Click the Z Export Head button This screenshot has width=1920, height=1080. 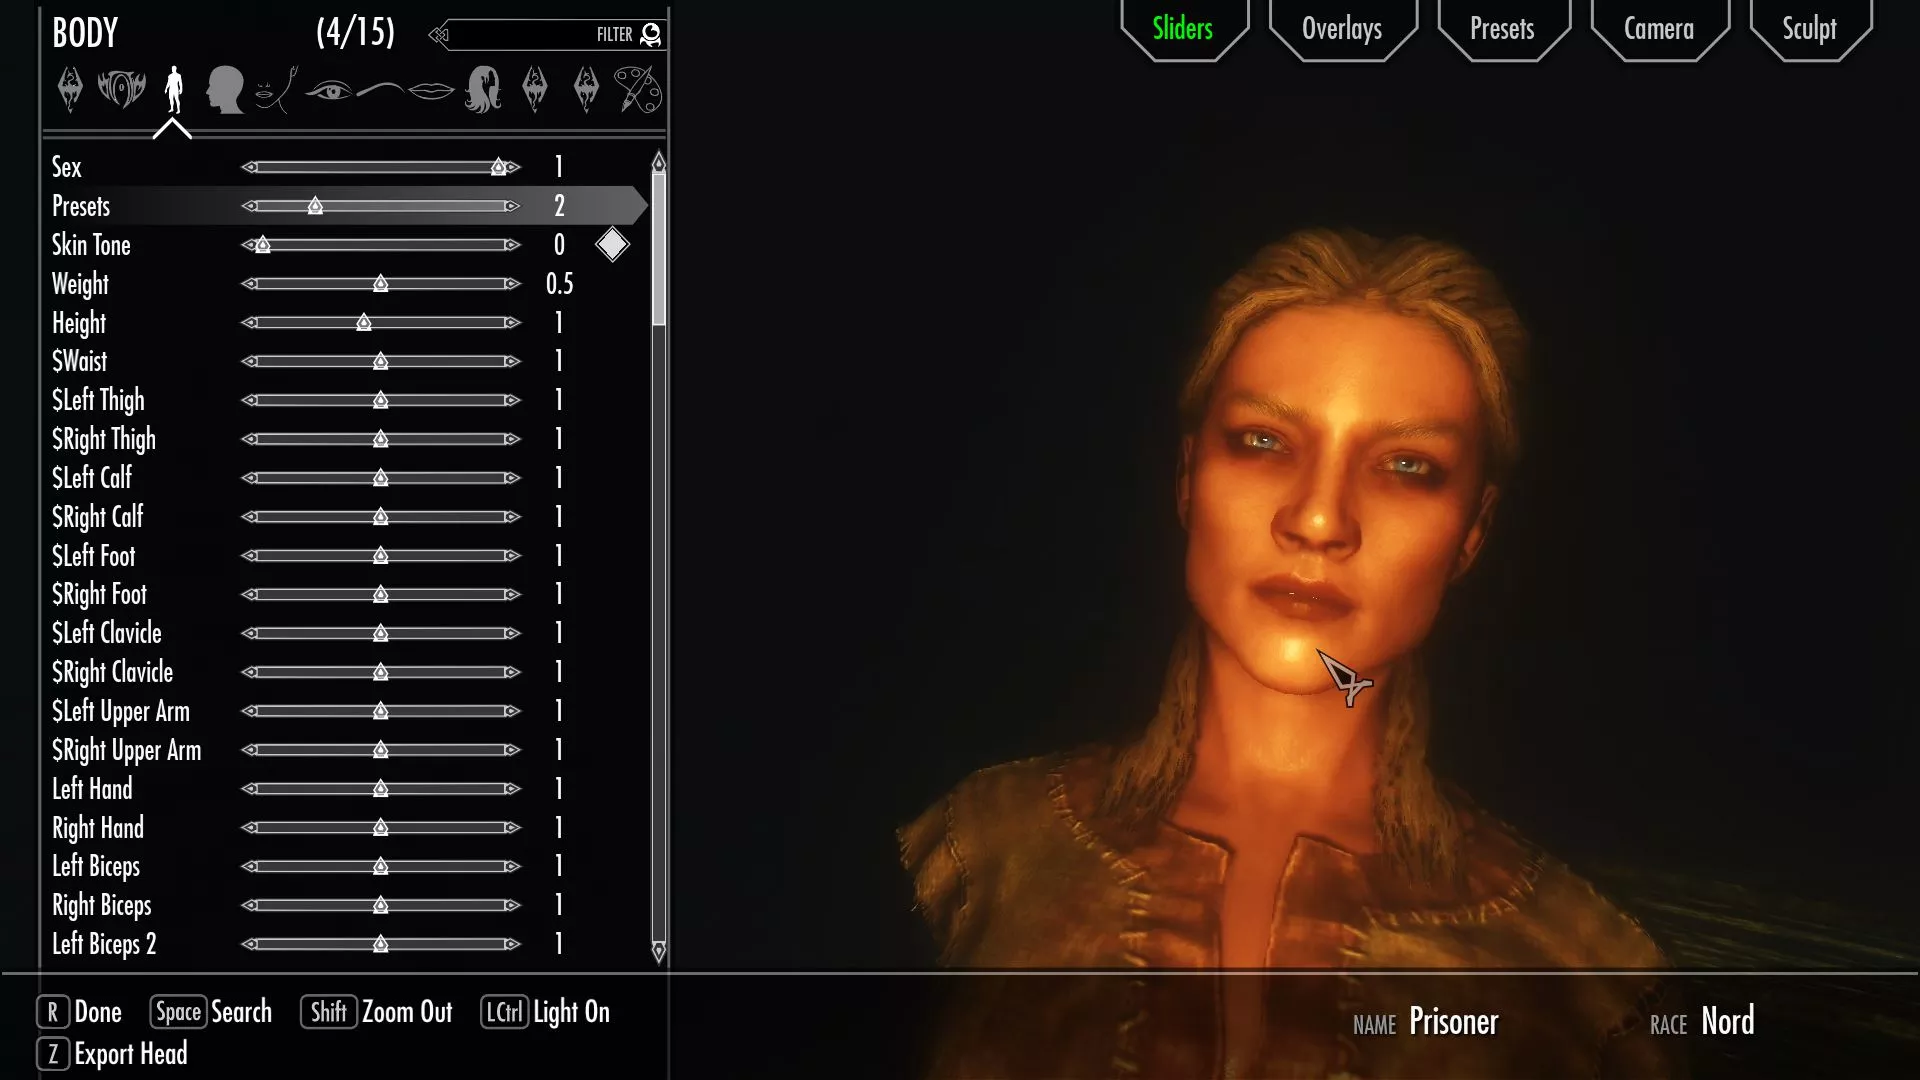(x=112, y=1054)
